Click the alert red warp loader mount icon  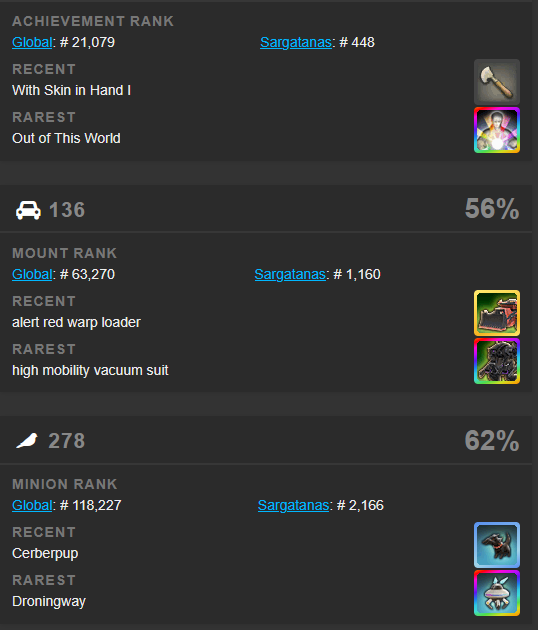(x=497, y=313)
